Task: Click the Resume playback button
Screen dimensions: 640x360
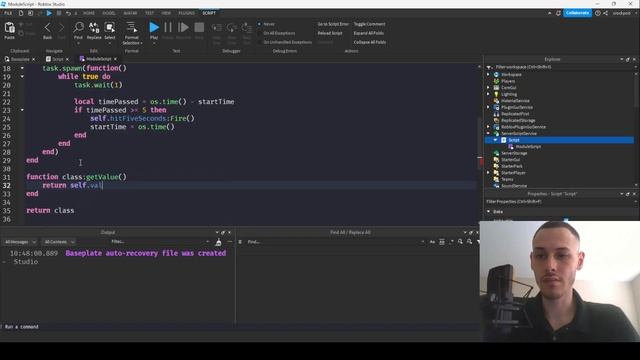Action: point(184,27)
